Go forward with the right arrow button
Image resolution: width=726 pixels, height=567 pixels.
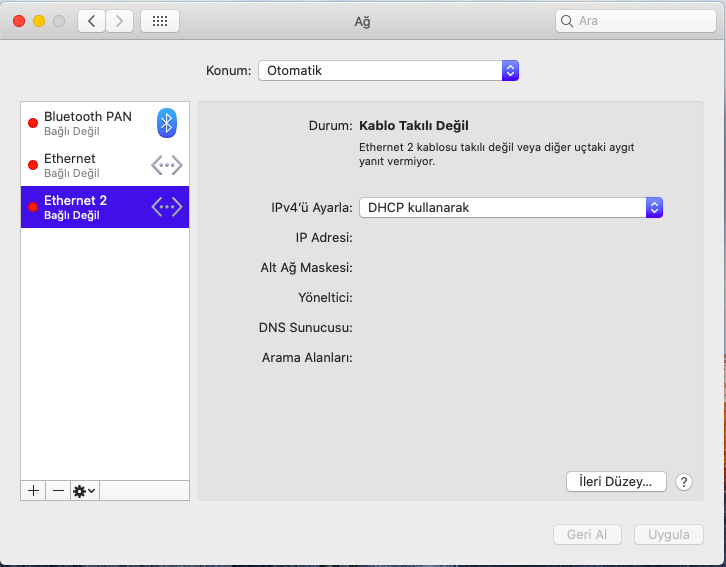pos(120,21)
